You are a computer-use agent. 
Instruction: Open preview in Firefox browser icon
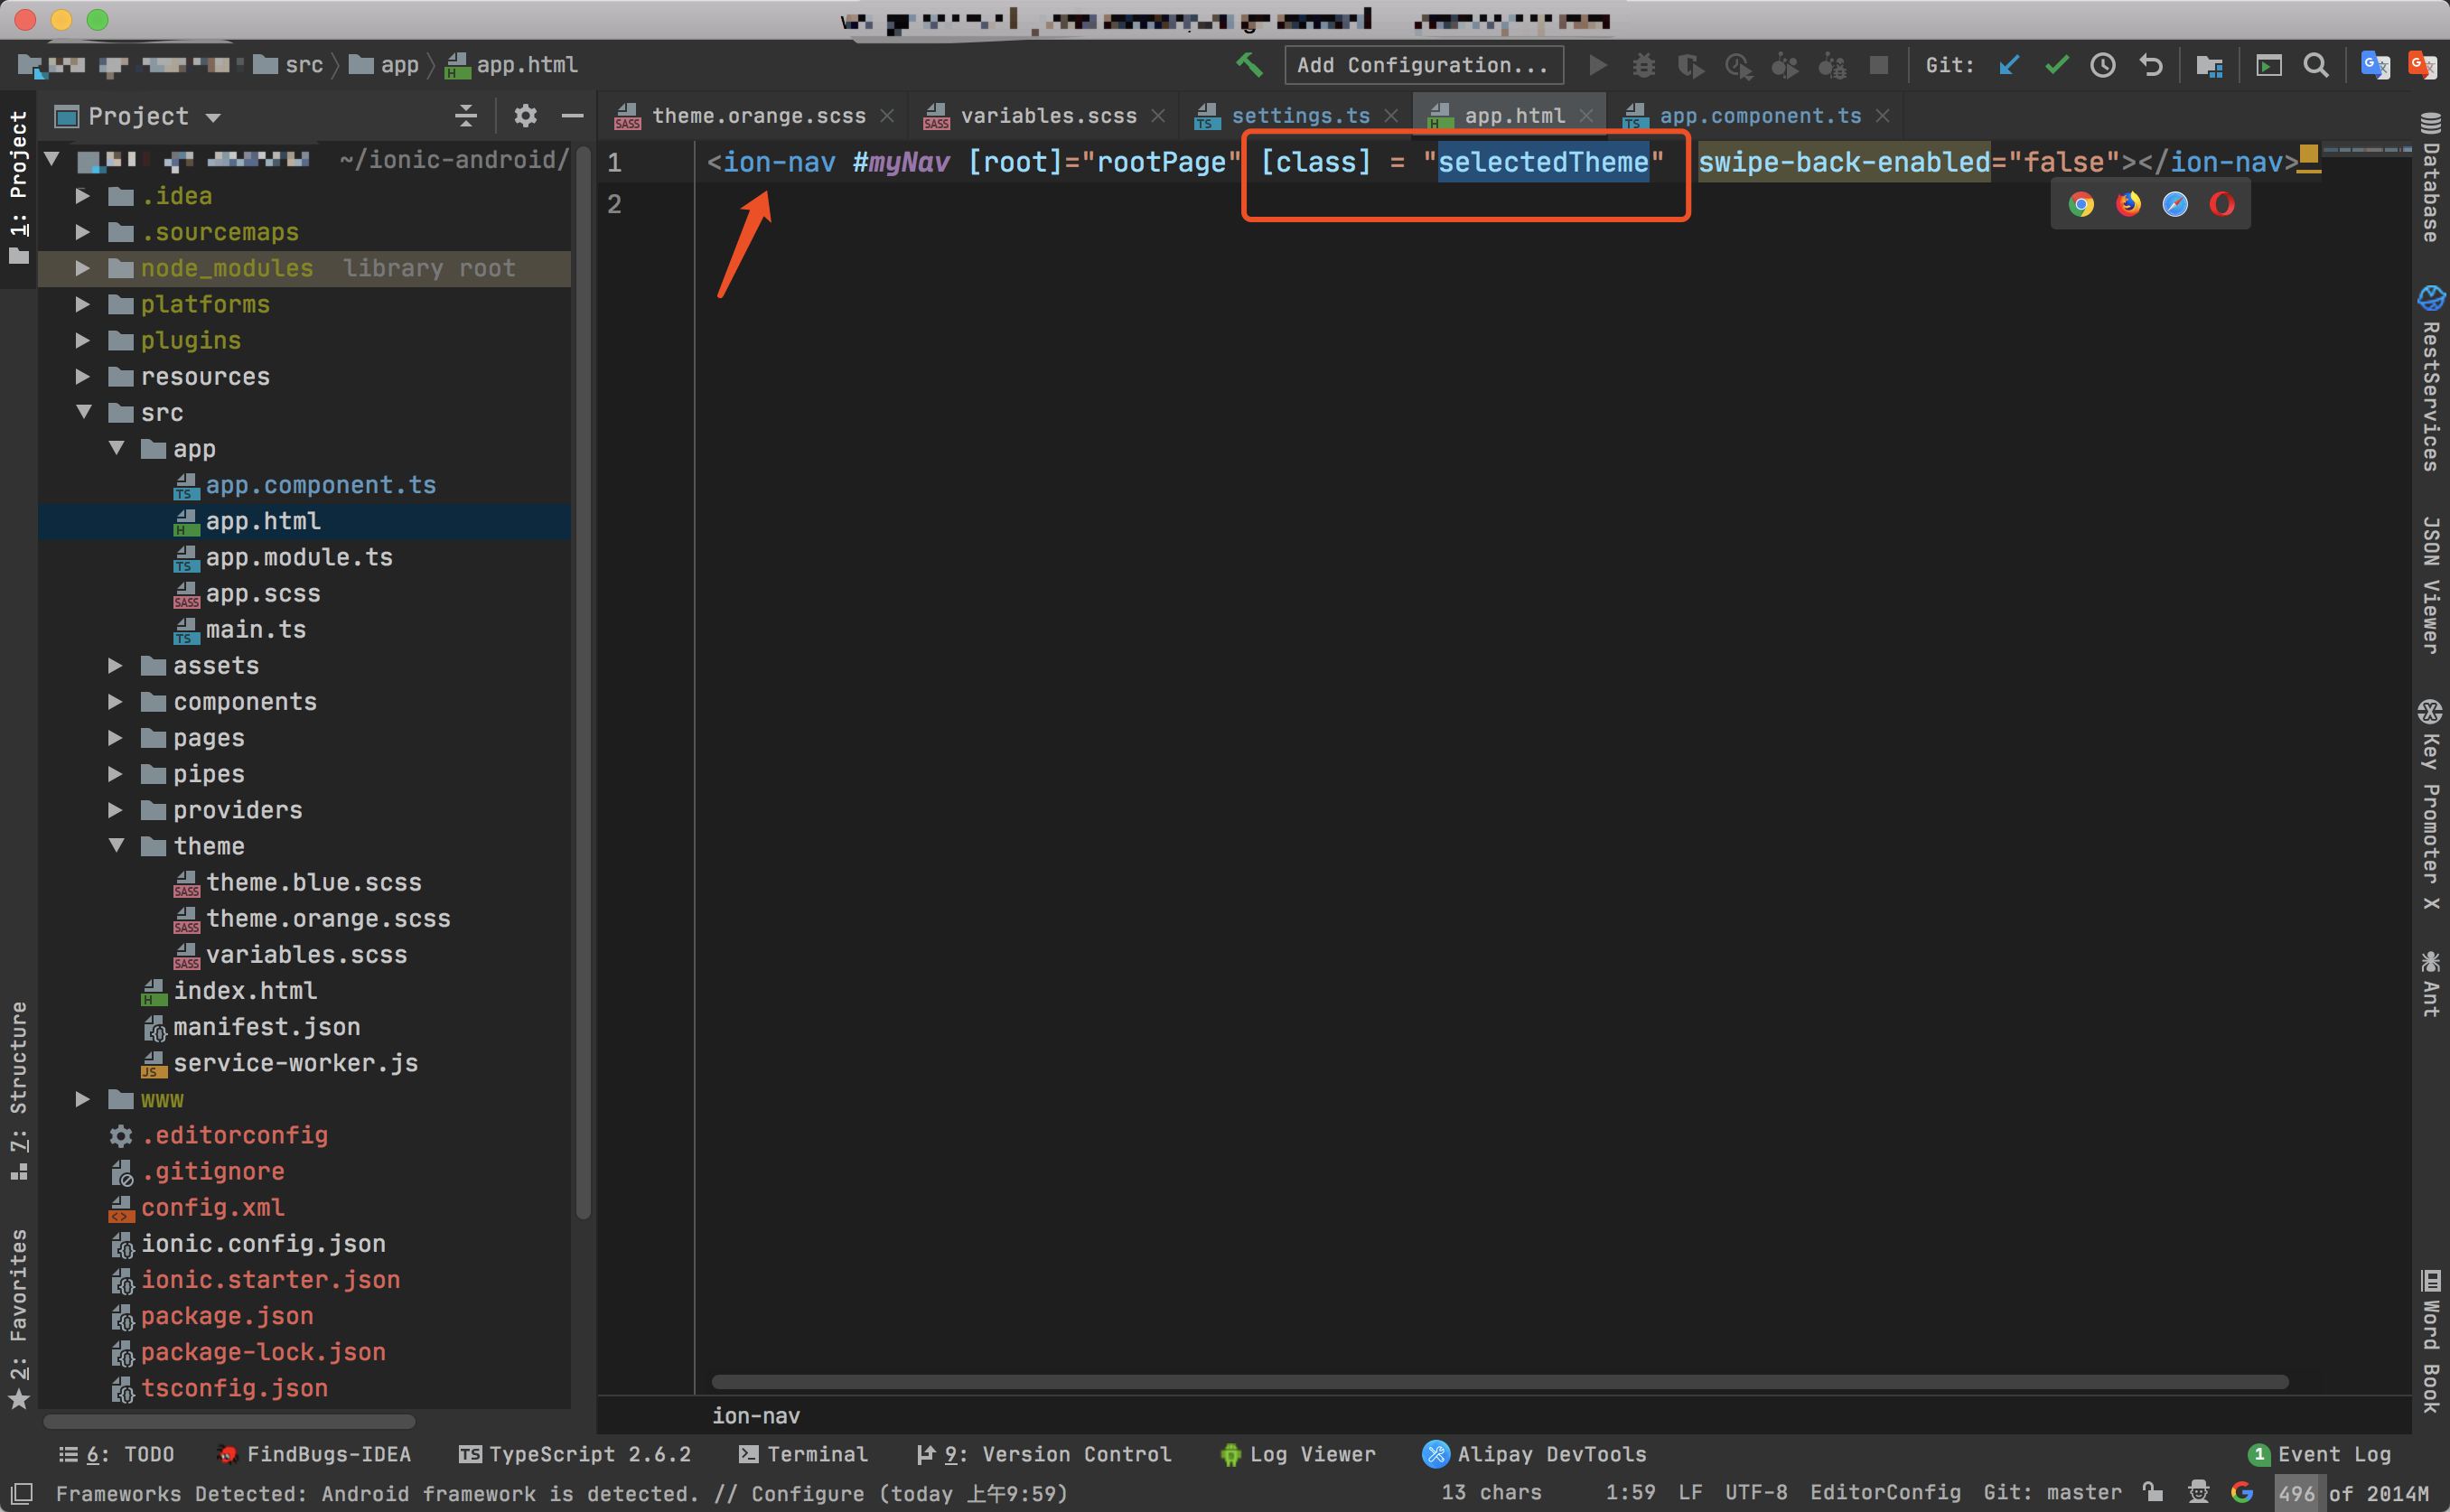click(x=2128, y=204)
